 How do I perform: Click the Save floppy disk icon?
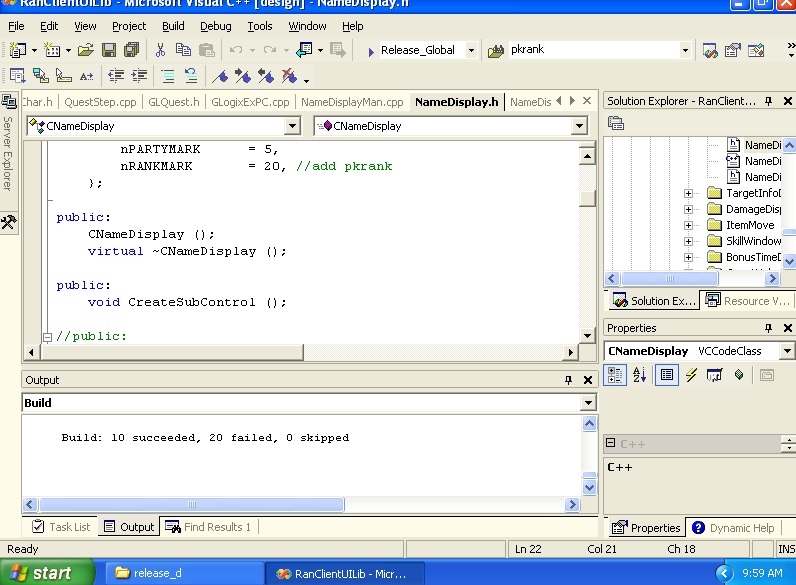tap(109, 50)
